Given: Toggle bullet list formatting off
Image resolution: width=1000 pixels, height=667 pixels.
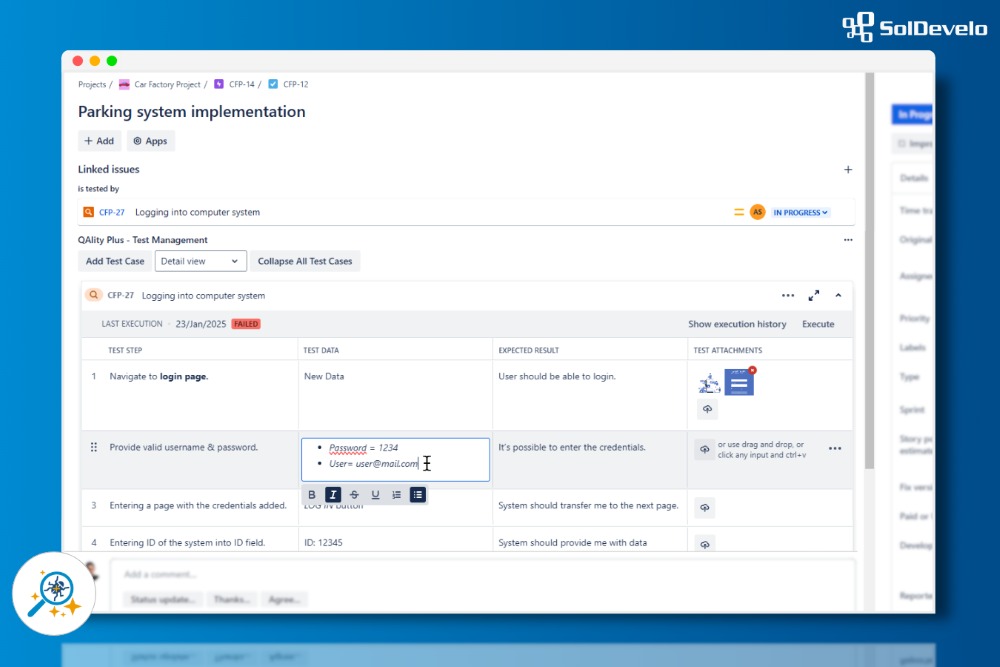Looking at the screenshot, I should point(418,494).
